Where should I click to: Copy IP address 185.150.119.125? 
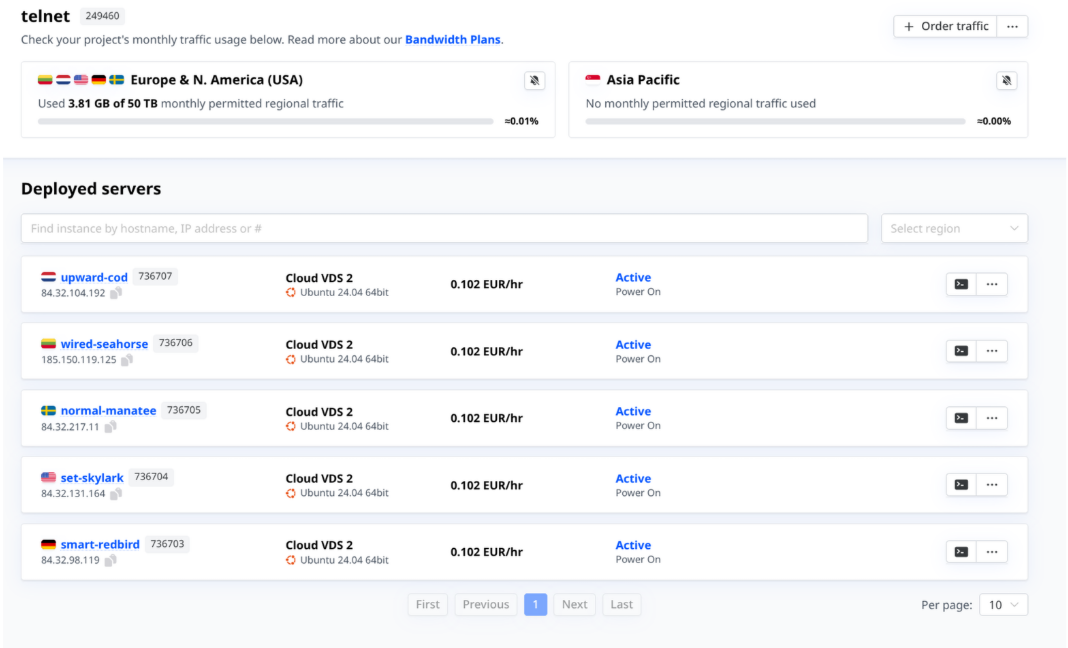127,360
